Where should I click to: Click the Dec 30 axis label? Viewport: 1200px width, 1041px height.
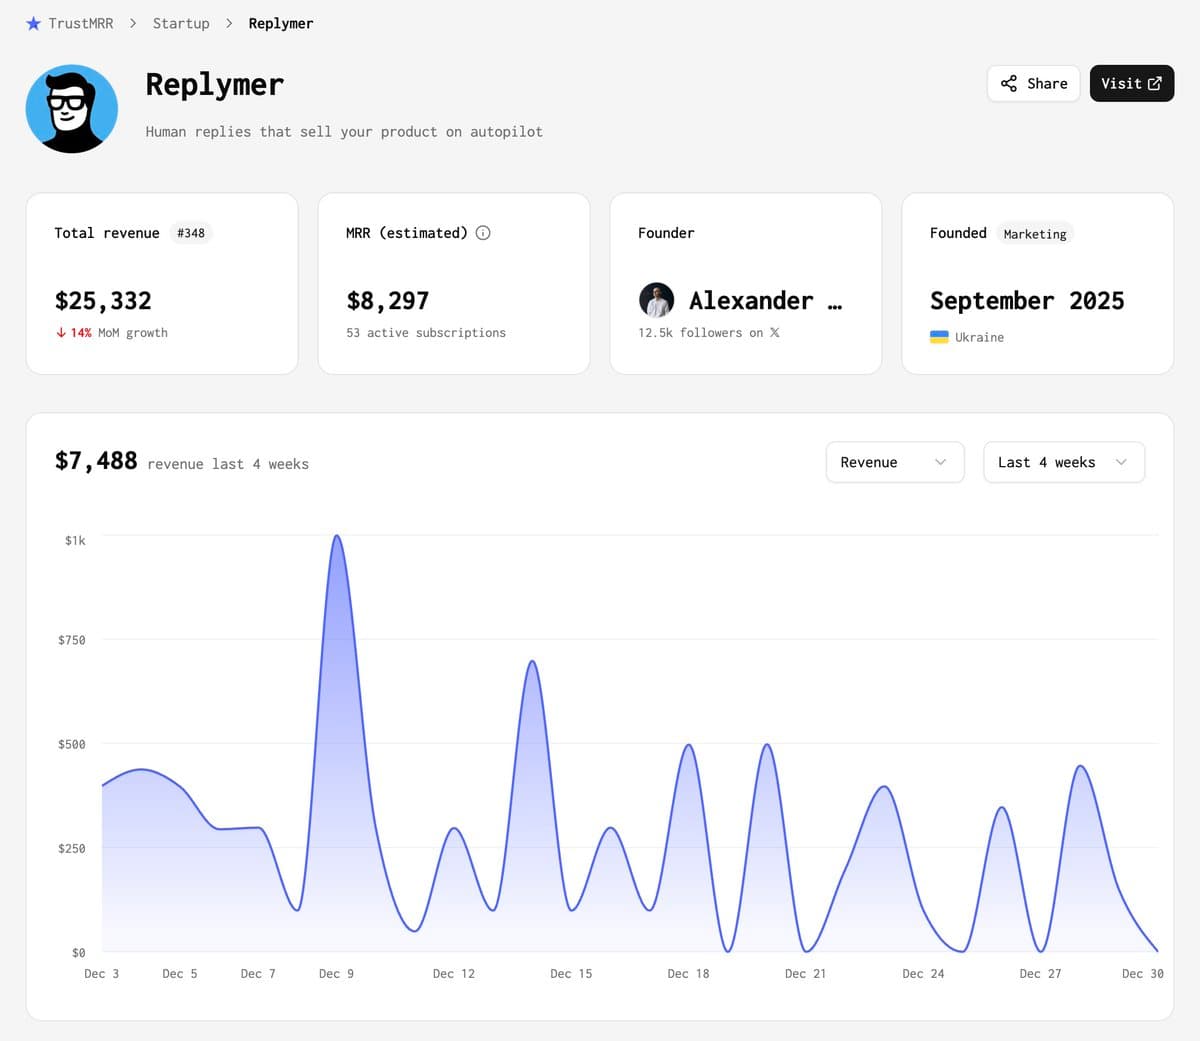[1143, 973]
